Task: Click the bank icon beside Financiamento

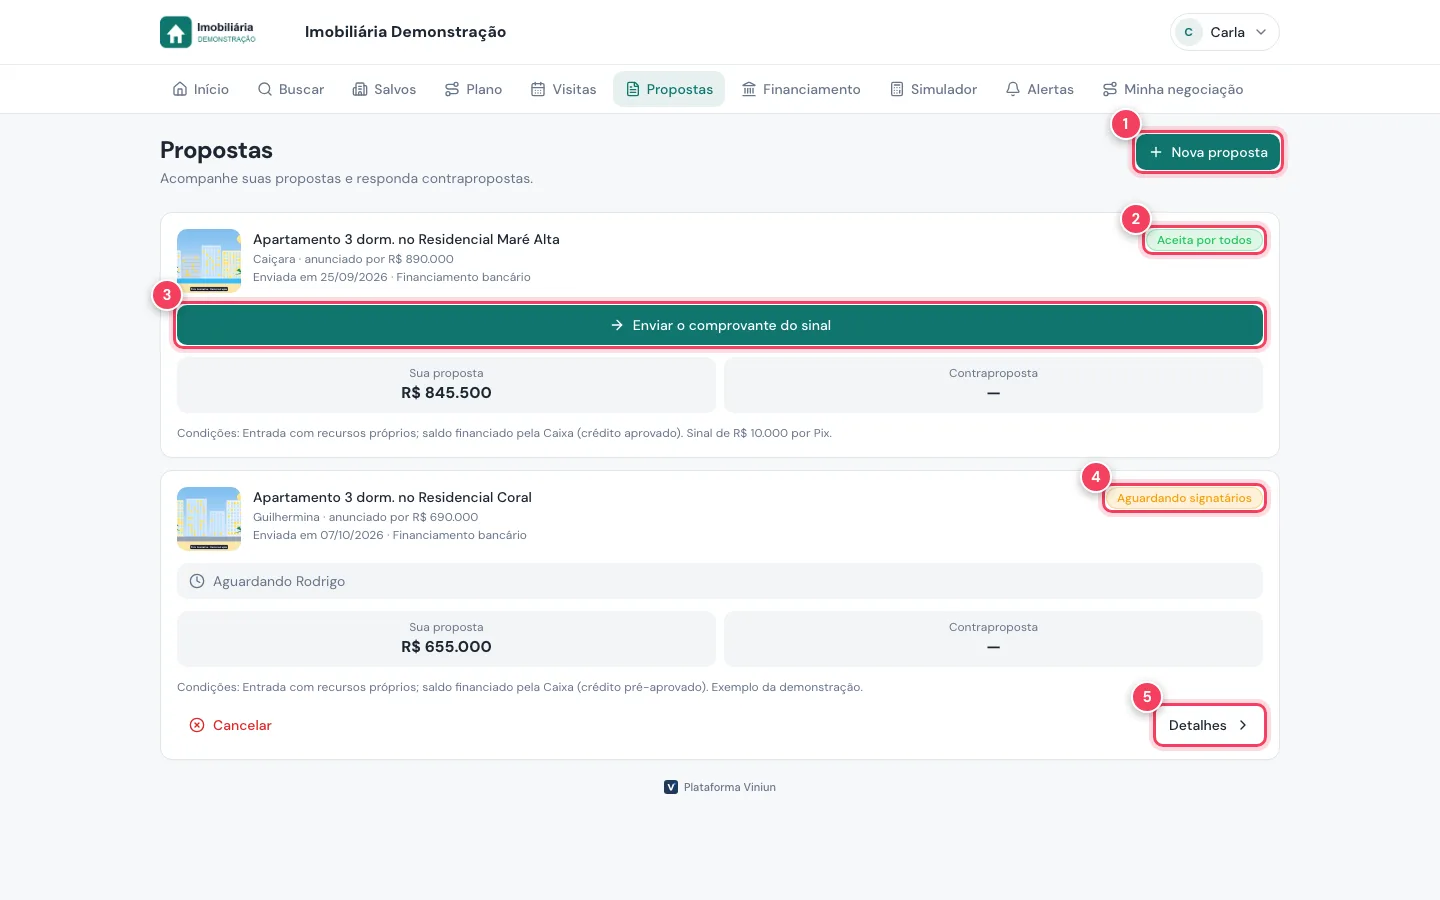Action: coord(749,89)
